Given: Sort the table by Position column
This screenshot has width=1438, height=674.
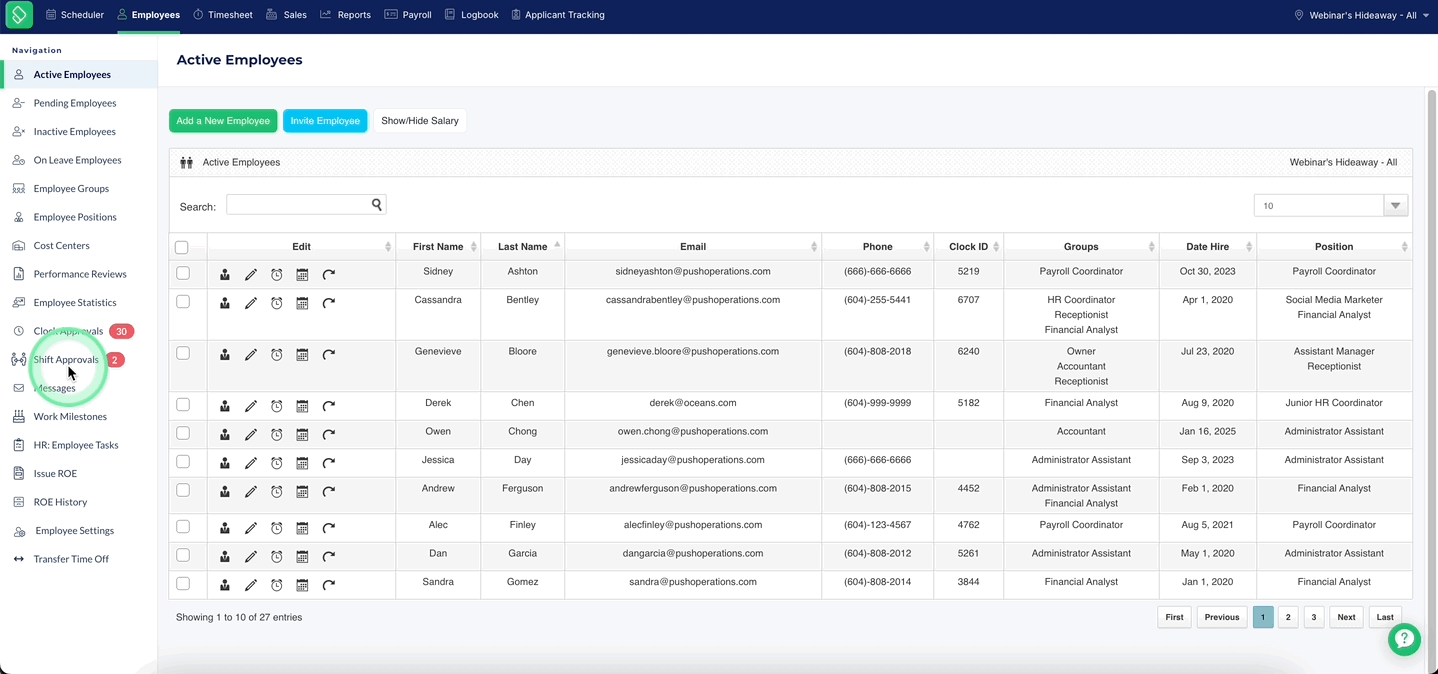Looking at the screenshot, I should click(1334, 246).
